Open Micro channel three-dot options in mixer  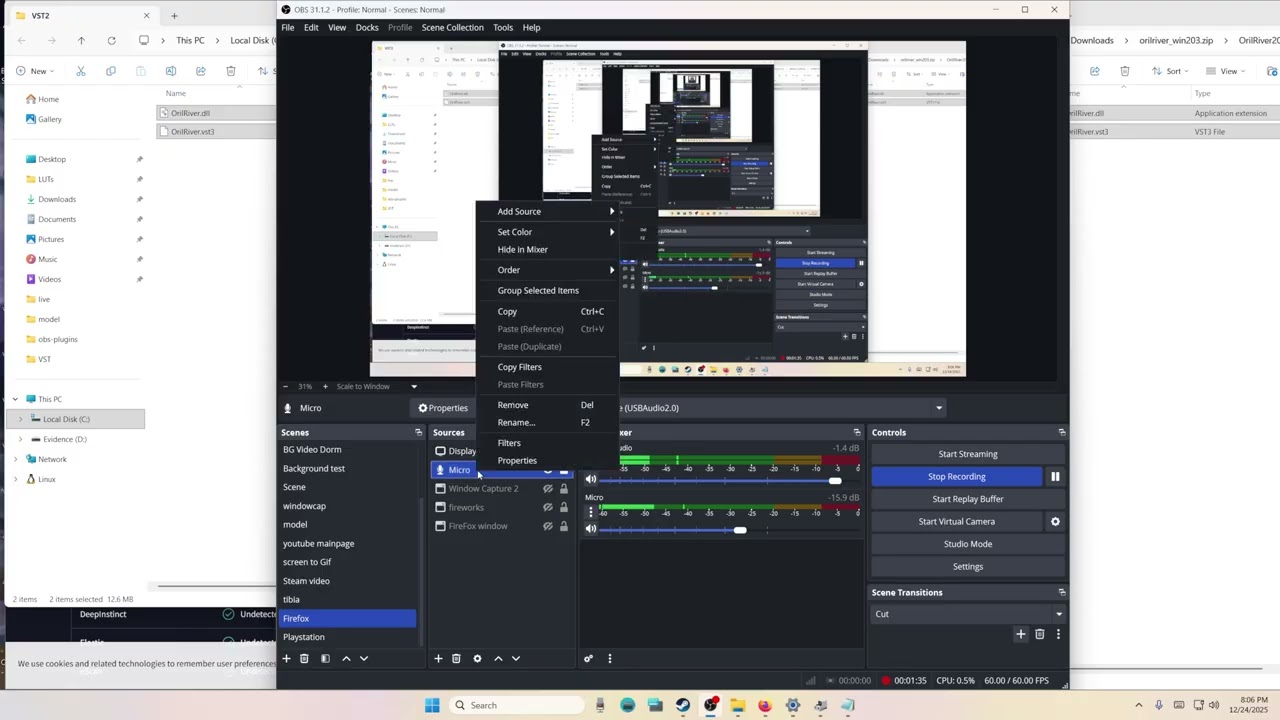[590, 511]
